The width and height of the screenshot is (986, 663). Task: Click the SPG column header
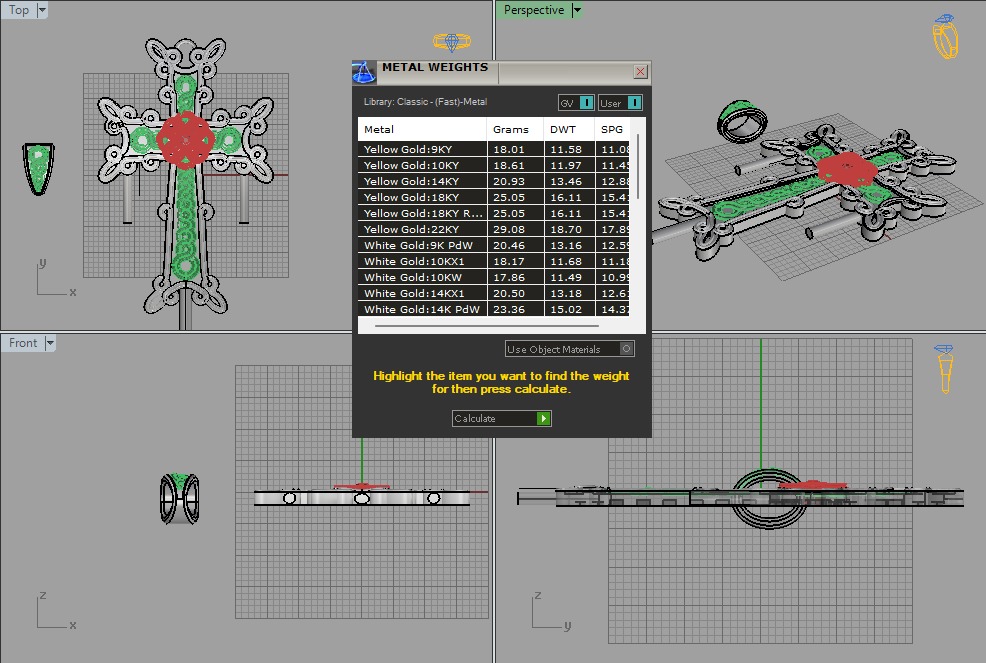tap(612, 129)
